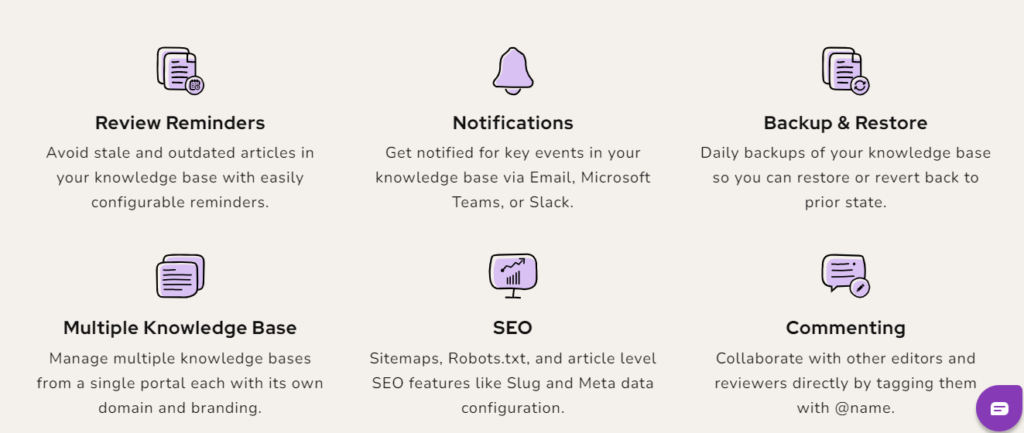Click the Commenting heading
Image resolution: width=1024 pixels, height=433 pixels.
pyautogui.click(x=845, y=328)
